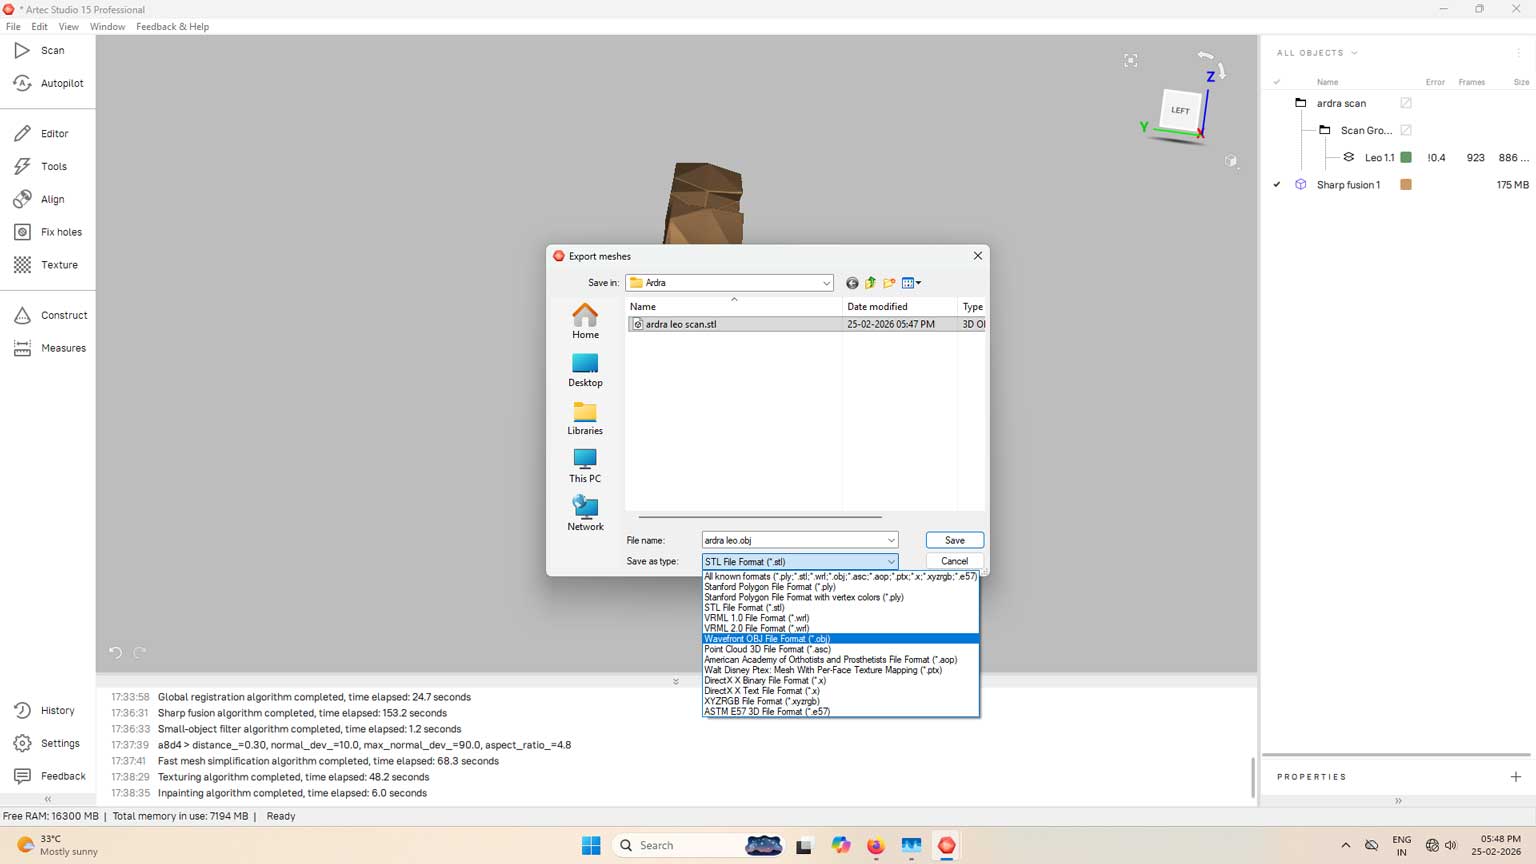Click the small cube projection icon below the view cube
This screenshot has height=864, width=1536.
(x=1231, y=161)
